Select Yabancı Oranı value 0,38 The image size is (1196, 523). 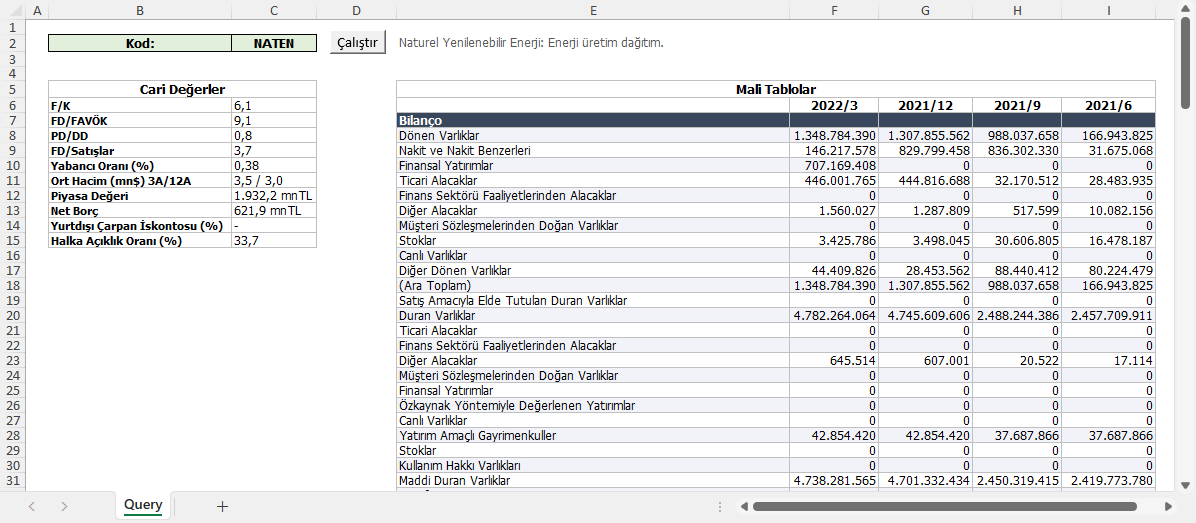coord(274,165)
